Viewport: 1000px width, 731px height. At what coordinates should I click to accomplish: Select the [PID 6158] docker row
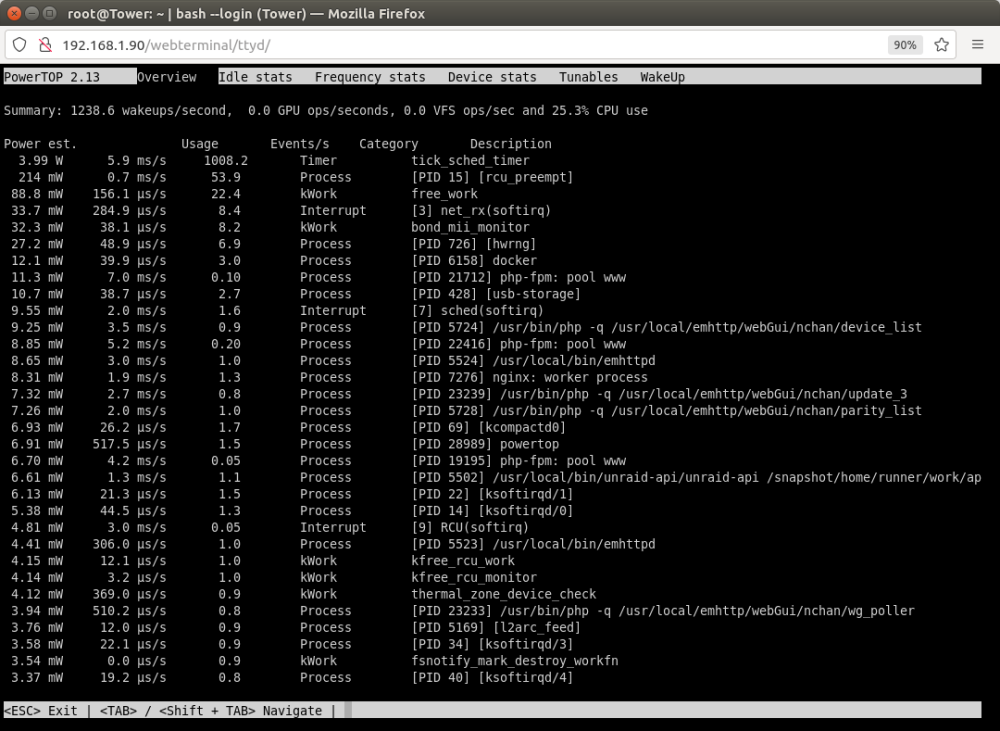pyautogui.click(x=274, y=260)
